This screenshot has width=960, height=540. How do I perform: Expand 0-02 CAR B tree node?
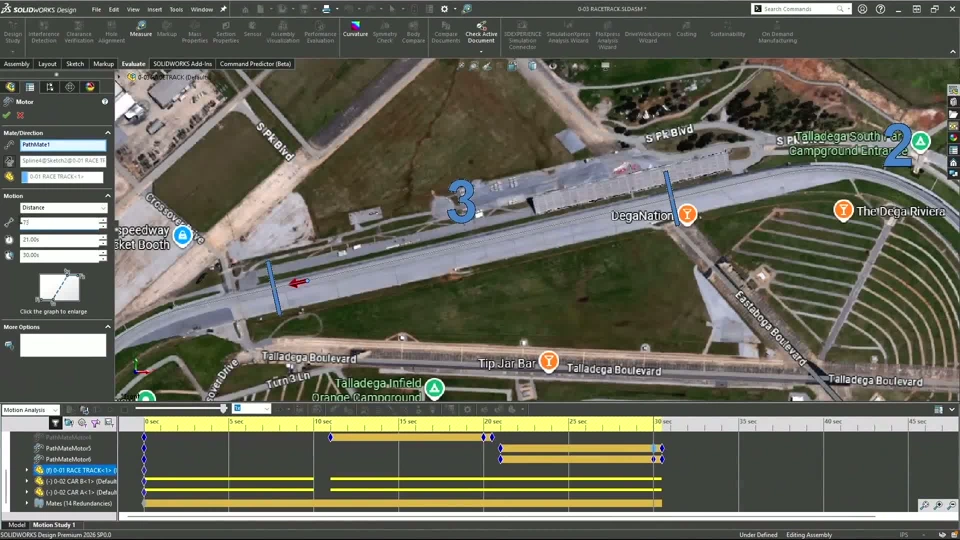click(x=26, y=481)
